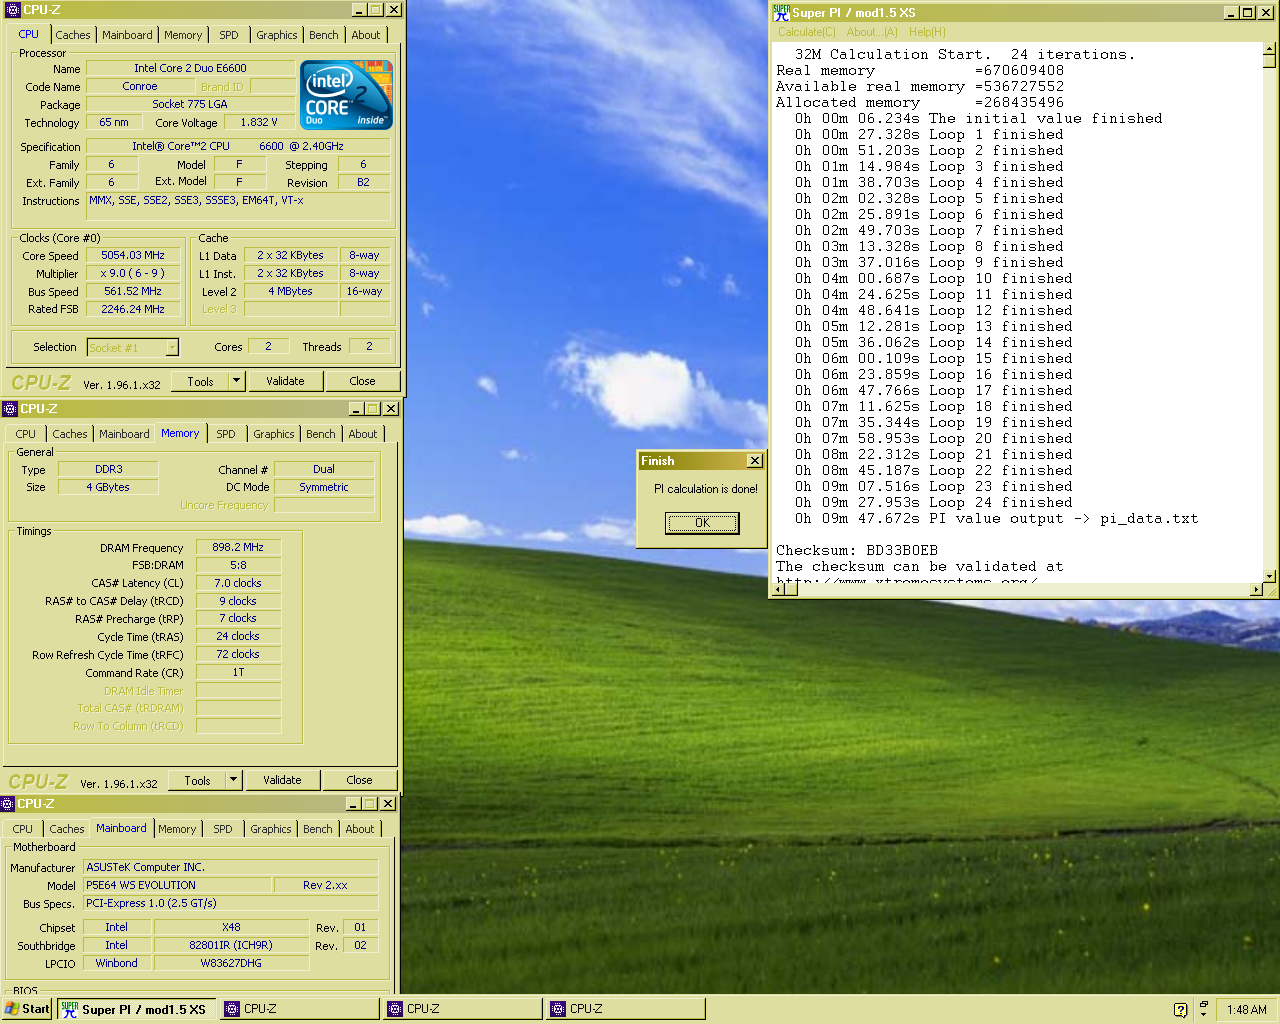Viewport: 1280px width, 1024px height.
Task: Click the taskbar clock showing 1:48 AM
Action: click(x=1246, y=1010)
